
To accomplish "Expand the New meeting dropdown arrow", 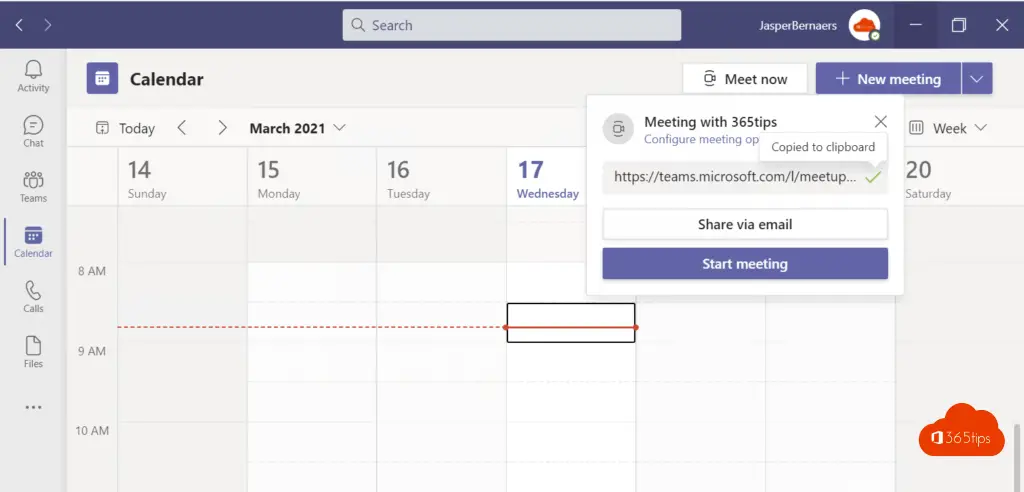I will 977,79.
